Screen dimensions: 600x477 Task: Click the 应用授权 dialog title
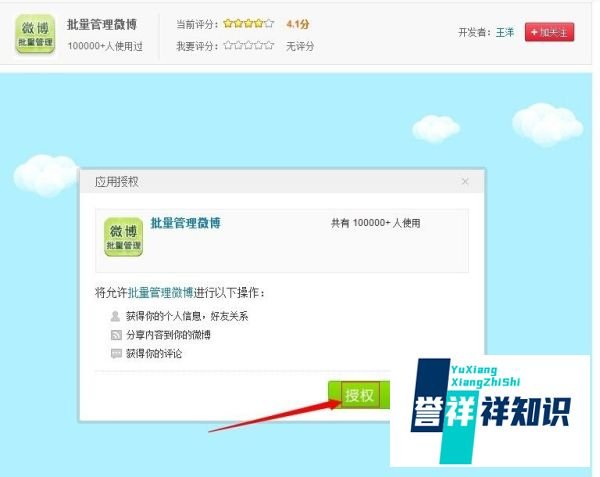click(x=117, y=181)
